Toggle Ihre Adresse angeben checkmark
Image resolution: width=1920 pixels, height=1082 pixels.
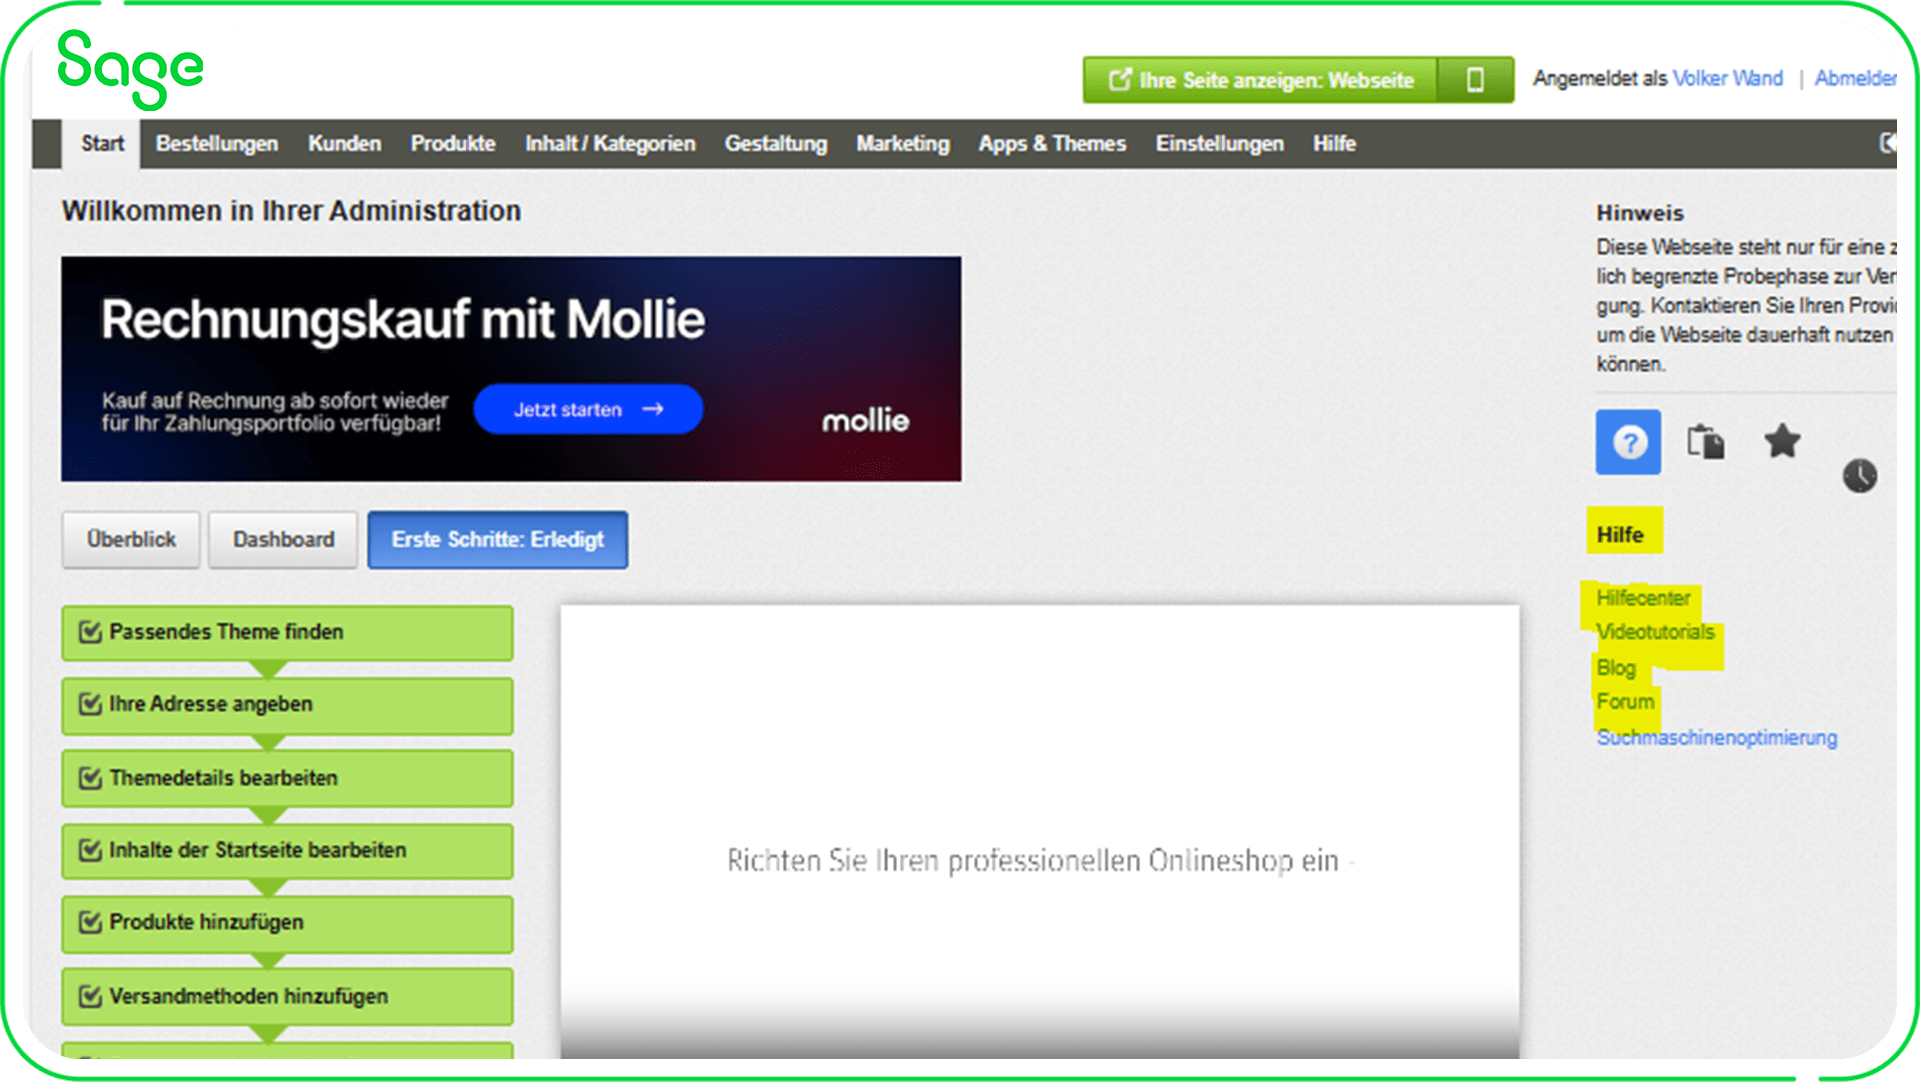(90, 704)
